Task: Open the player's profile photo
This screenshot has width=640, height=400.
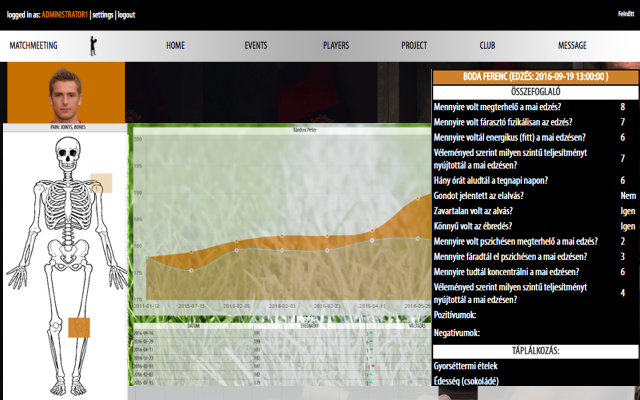Action: pyautogui.click(x=64, y=93)
